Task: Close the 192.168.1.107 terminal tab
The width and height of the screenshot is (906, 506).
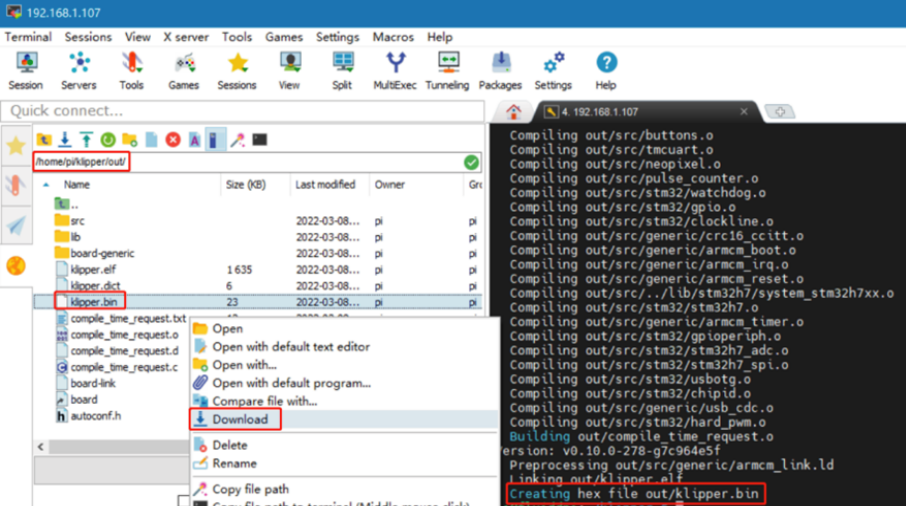Action: (743, 112)
